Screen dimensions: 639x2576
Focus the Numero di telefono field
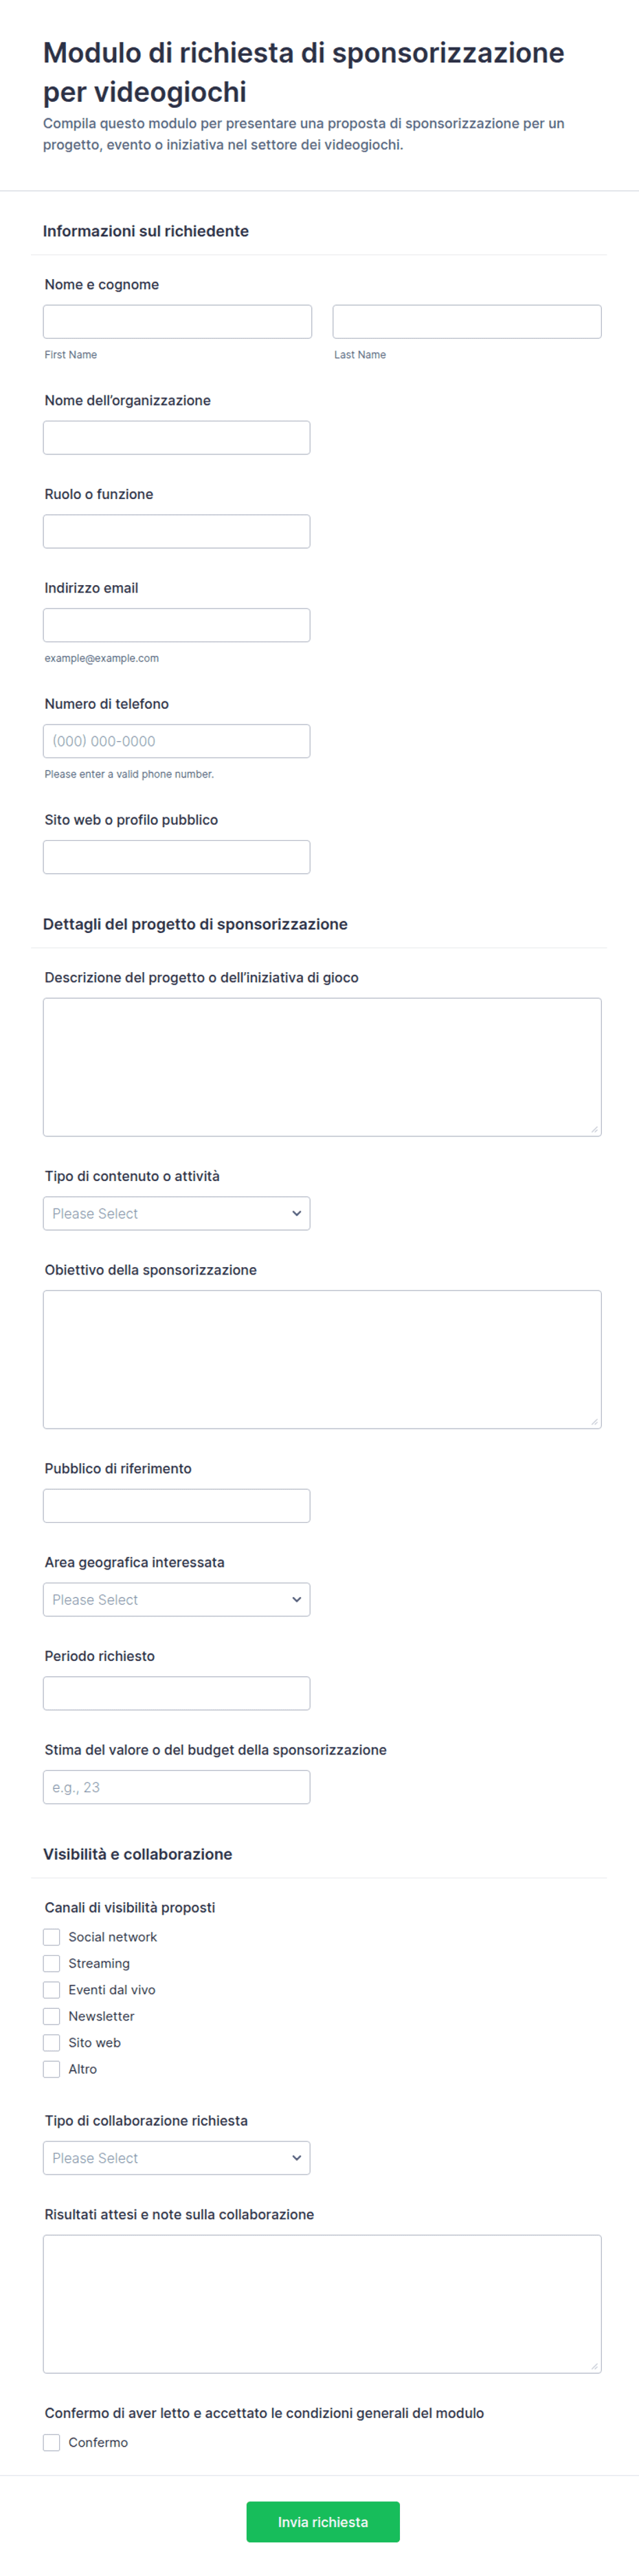(176, 741)
